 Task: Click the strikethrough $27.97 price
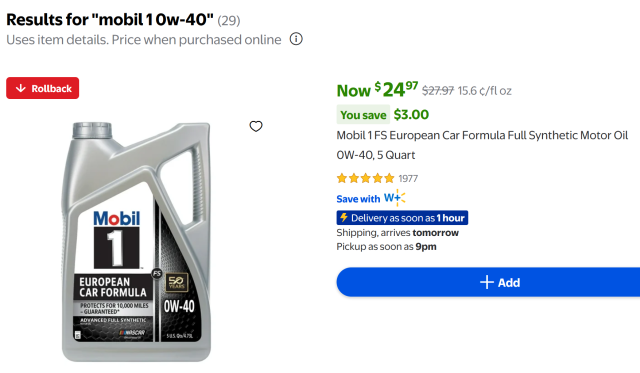(x=438, y=91)
